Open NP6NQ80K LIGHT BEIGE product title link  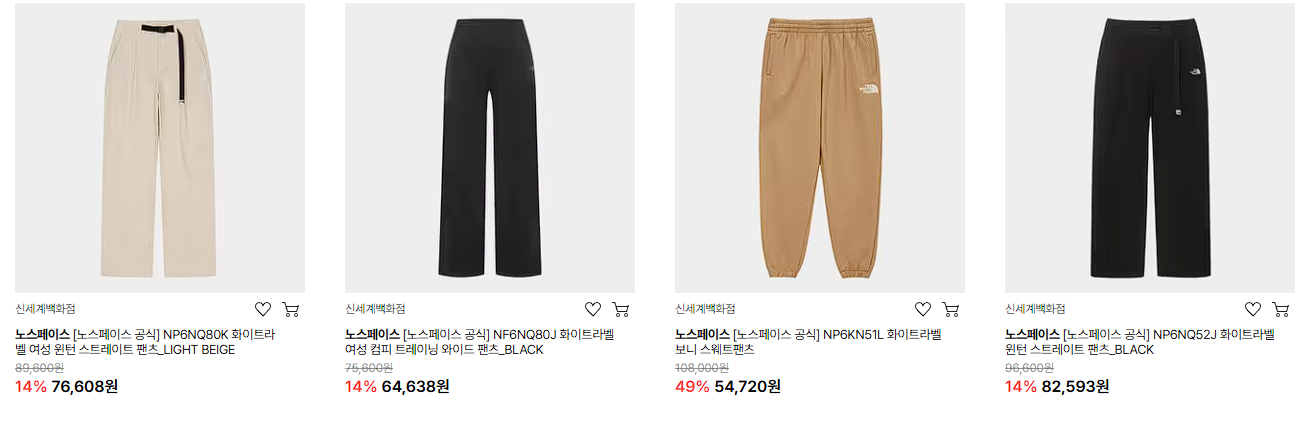pyautogui.click(x=146, y=342)
